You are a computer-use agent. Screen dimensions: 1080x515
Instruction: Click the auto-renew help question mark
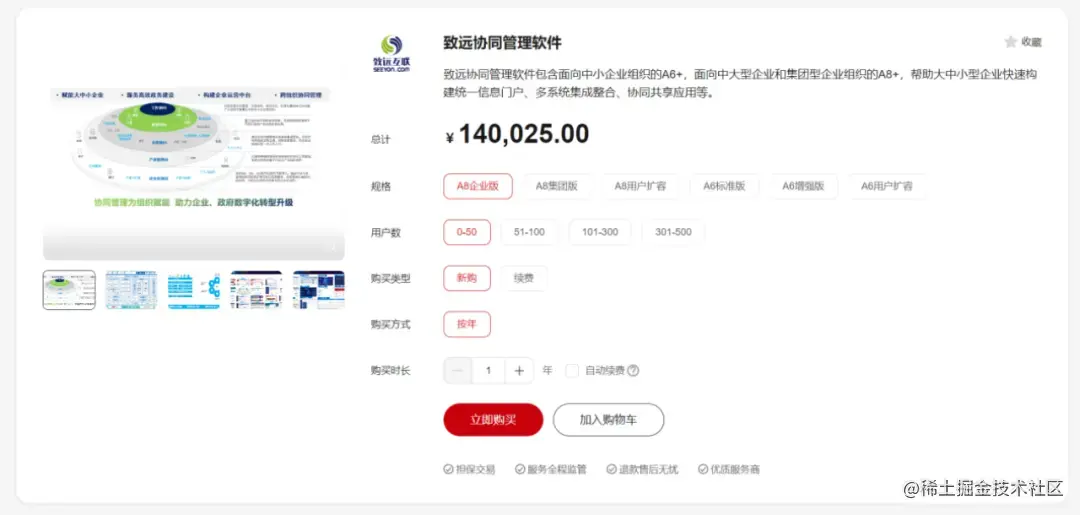pos(633,370)
